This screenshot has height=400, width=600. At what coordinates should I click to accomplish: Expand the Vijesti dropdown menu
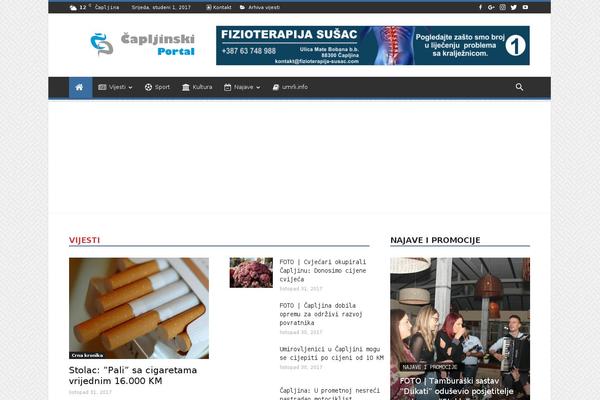[x=115, y=87]
